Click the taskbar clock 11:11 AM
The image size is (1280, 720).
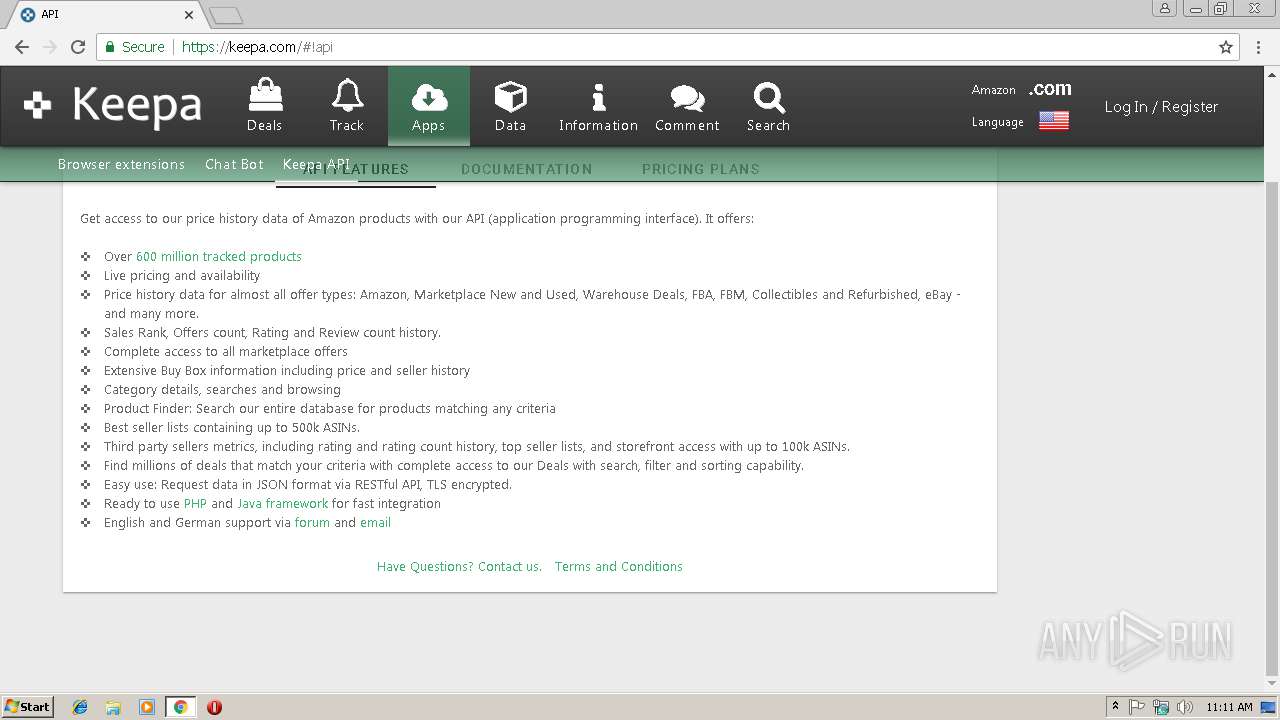click(1229, 707)
